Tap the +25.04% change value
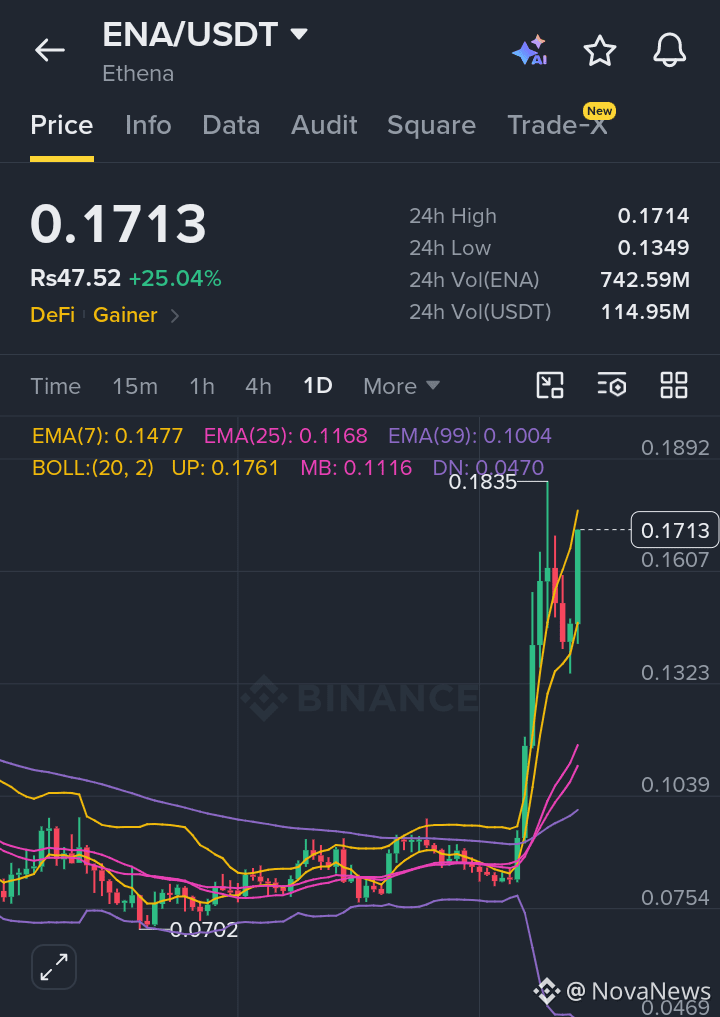Viewport: 720px width, 1017px height. point(175,279)
